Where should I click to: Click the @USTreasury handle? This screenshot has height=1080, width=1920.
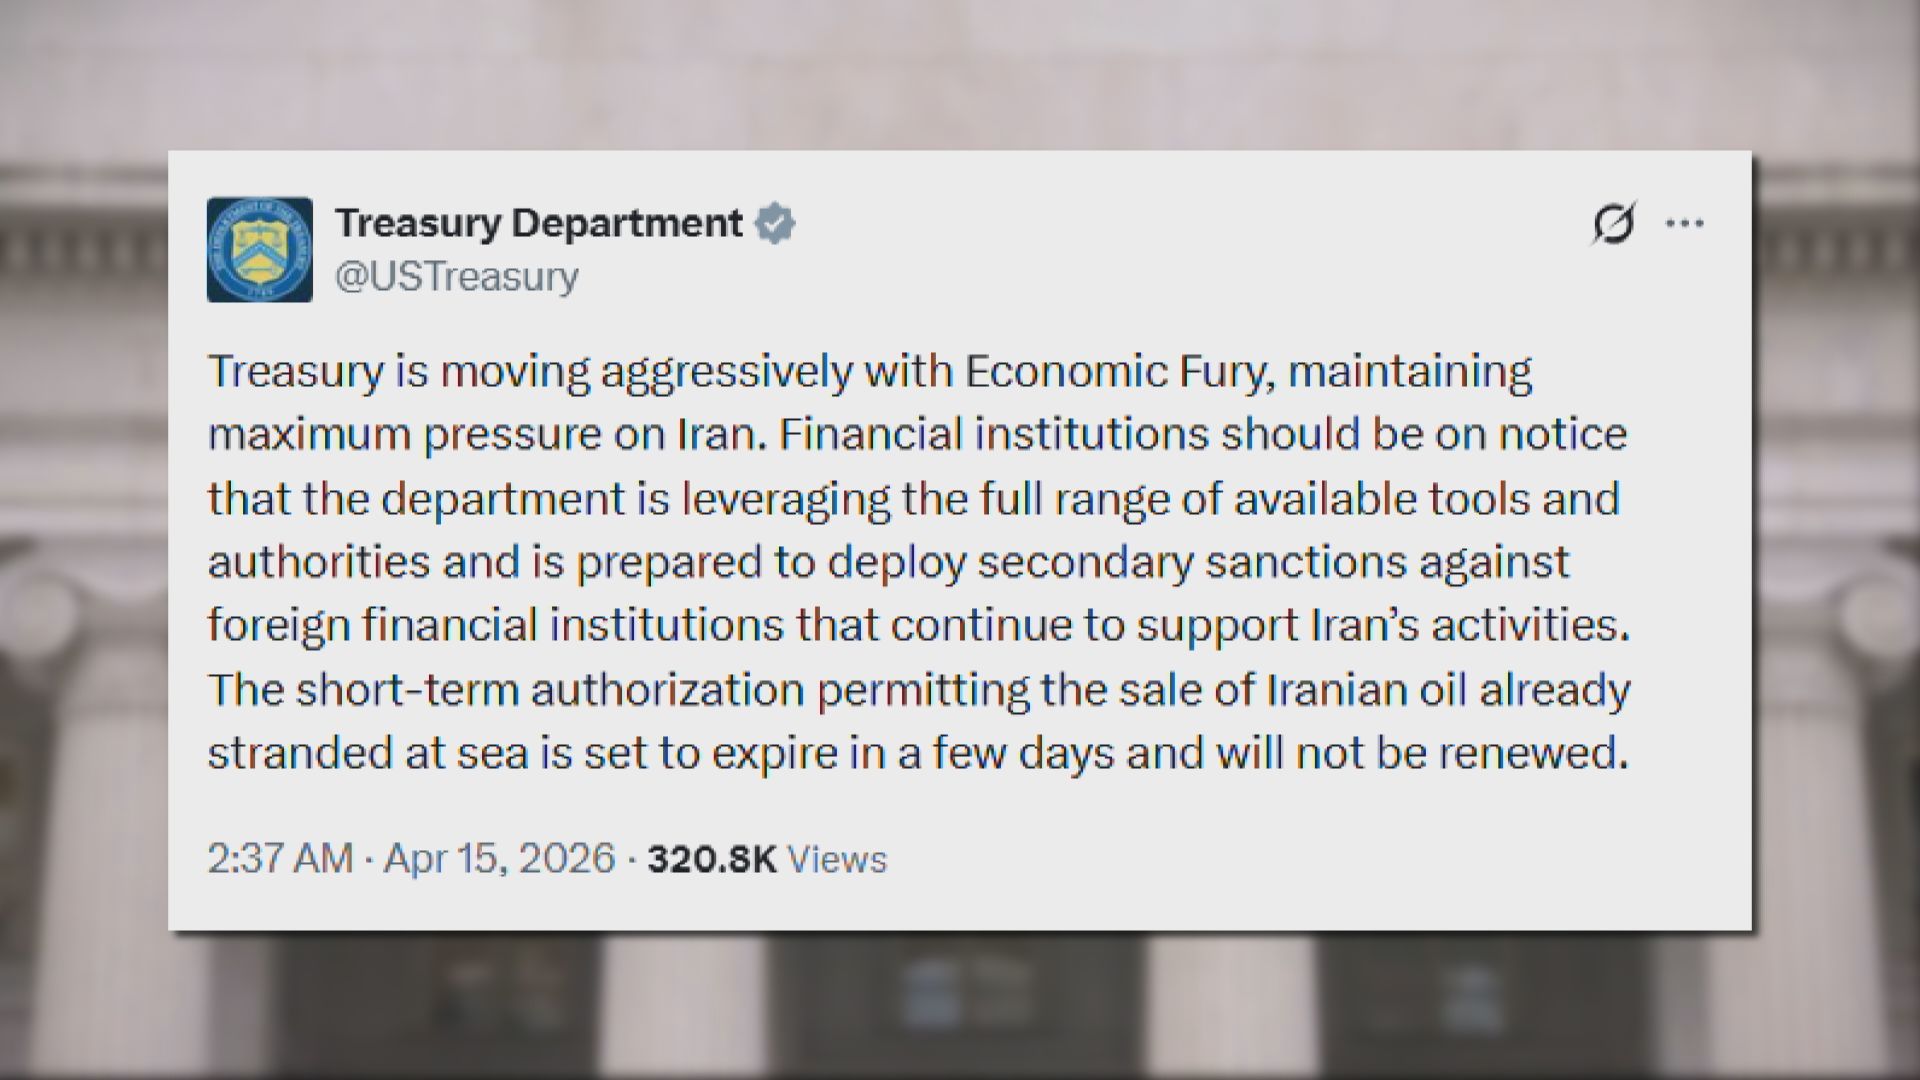click(x=456, y=276)
